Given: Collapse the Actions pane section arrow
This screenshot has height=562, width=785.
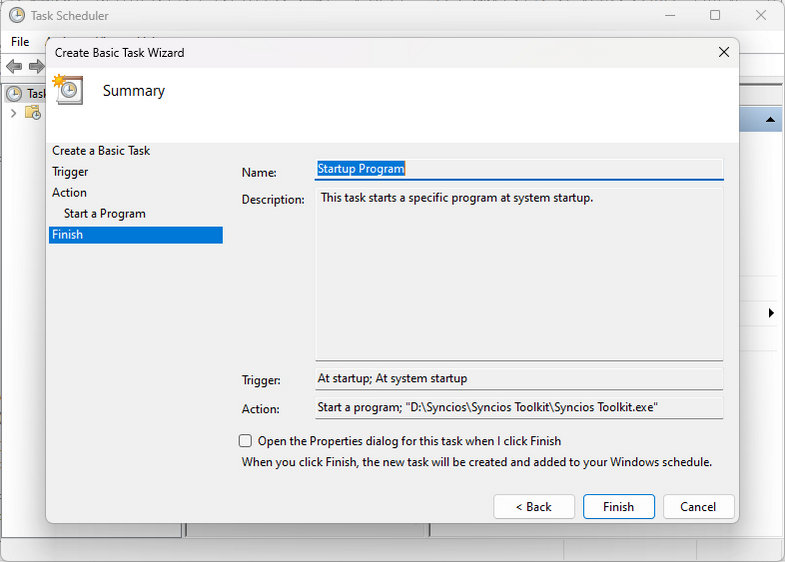Looking at the screenshot, I should (x=770, y=120).
